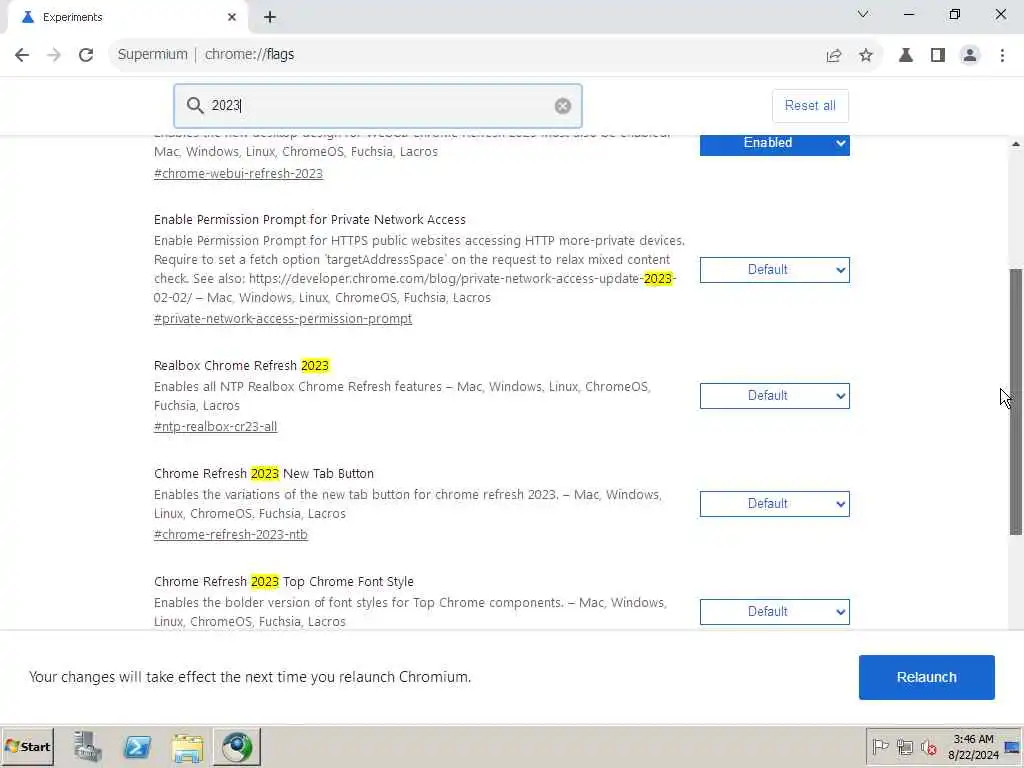This screenshot has width=1024, height=768.
Task: Open the tab search chevron in title bar
Action: pos(863,14)
